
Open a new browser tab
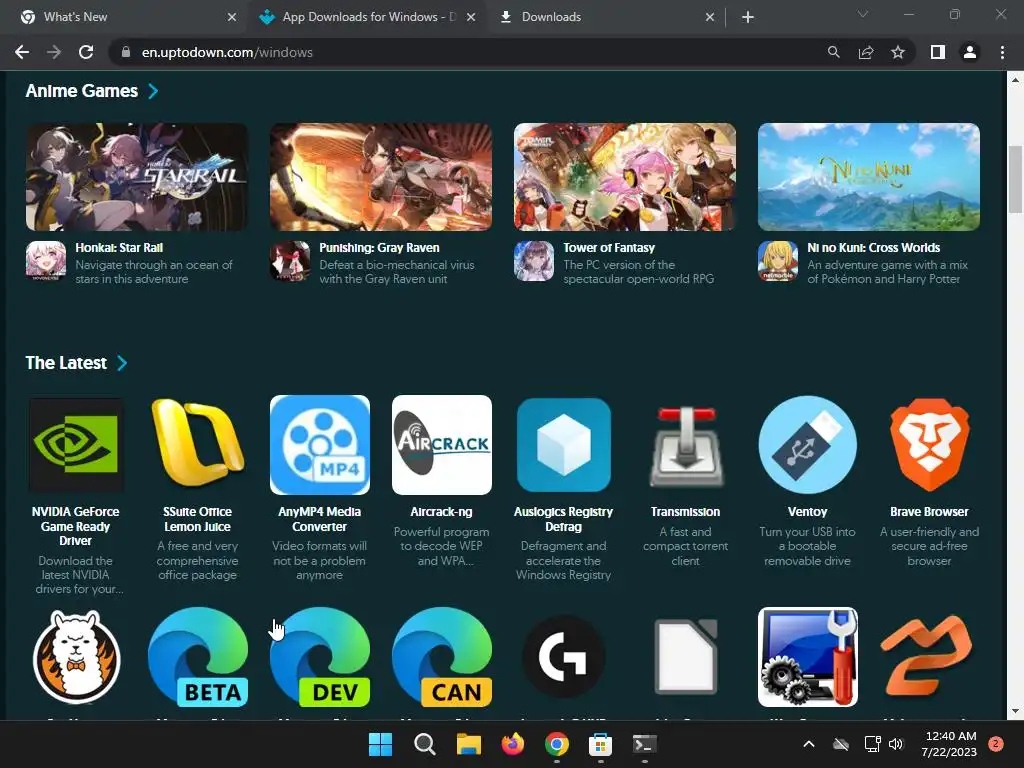pos(748,17)
